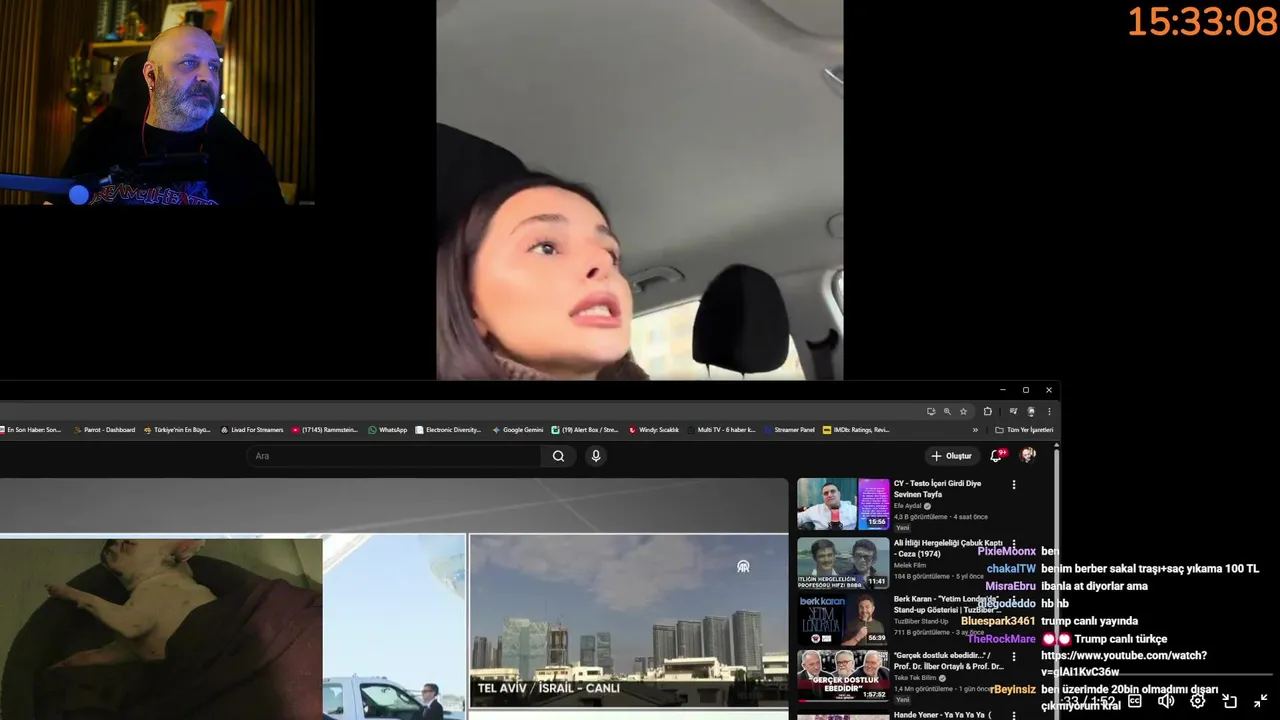
Task: Click chat username chakalTW
Action: pyautogui.click(x=1011, y=569)
